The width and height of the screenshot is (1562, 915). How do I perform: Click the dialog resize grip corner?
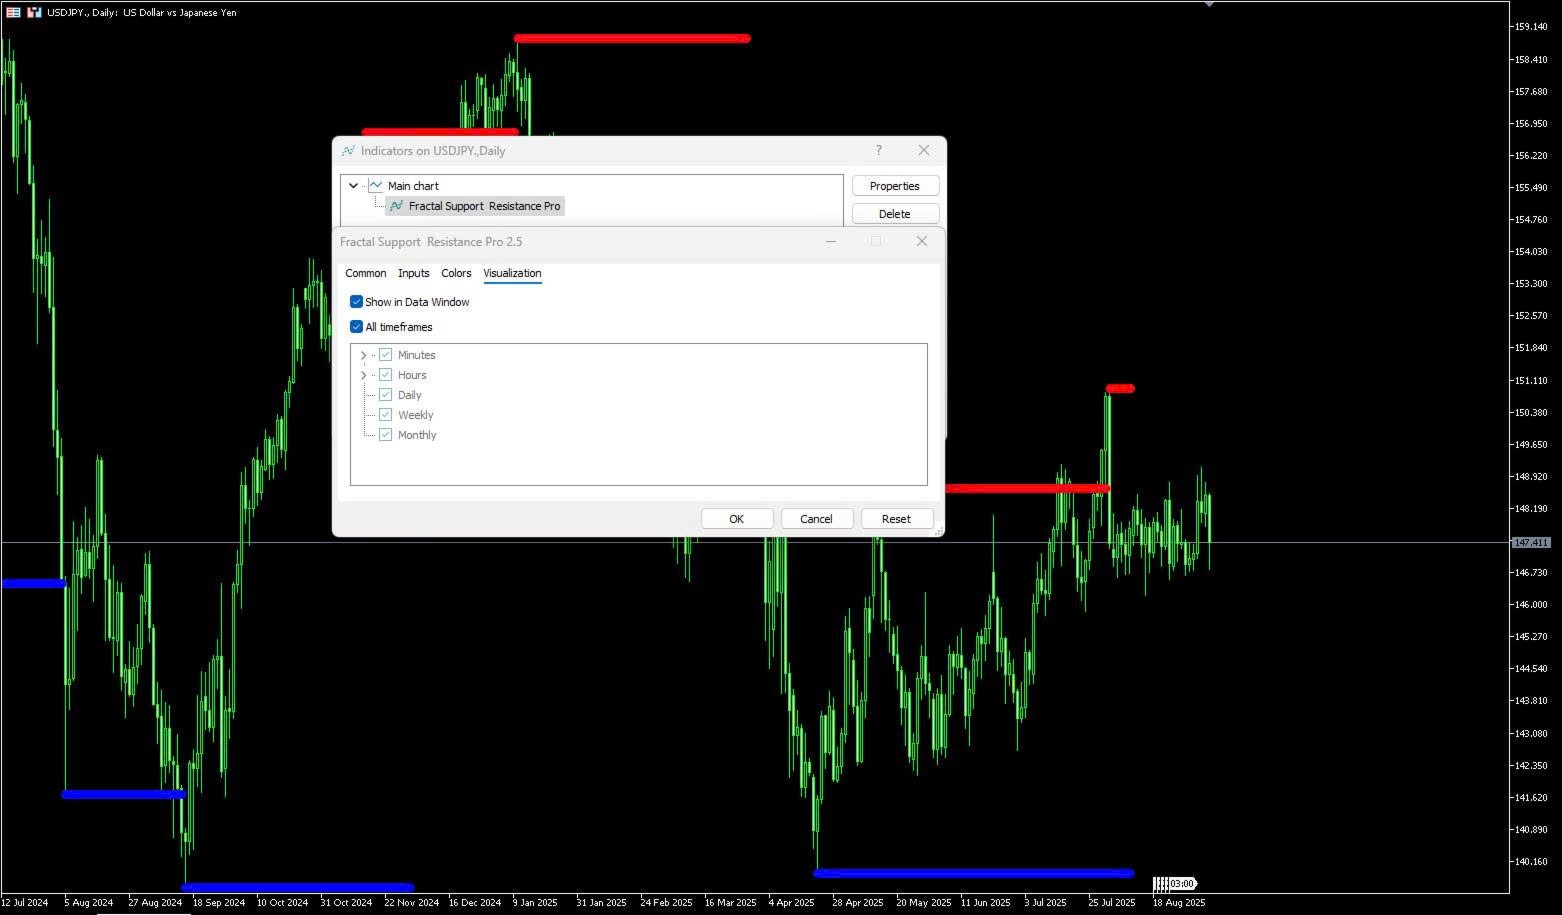[x=938, y=531]
